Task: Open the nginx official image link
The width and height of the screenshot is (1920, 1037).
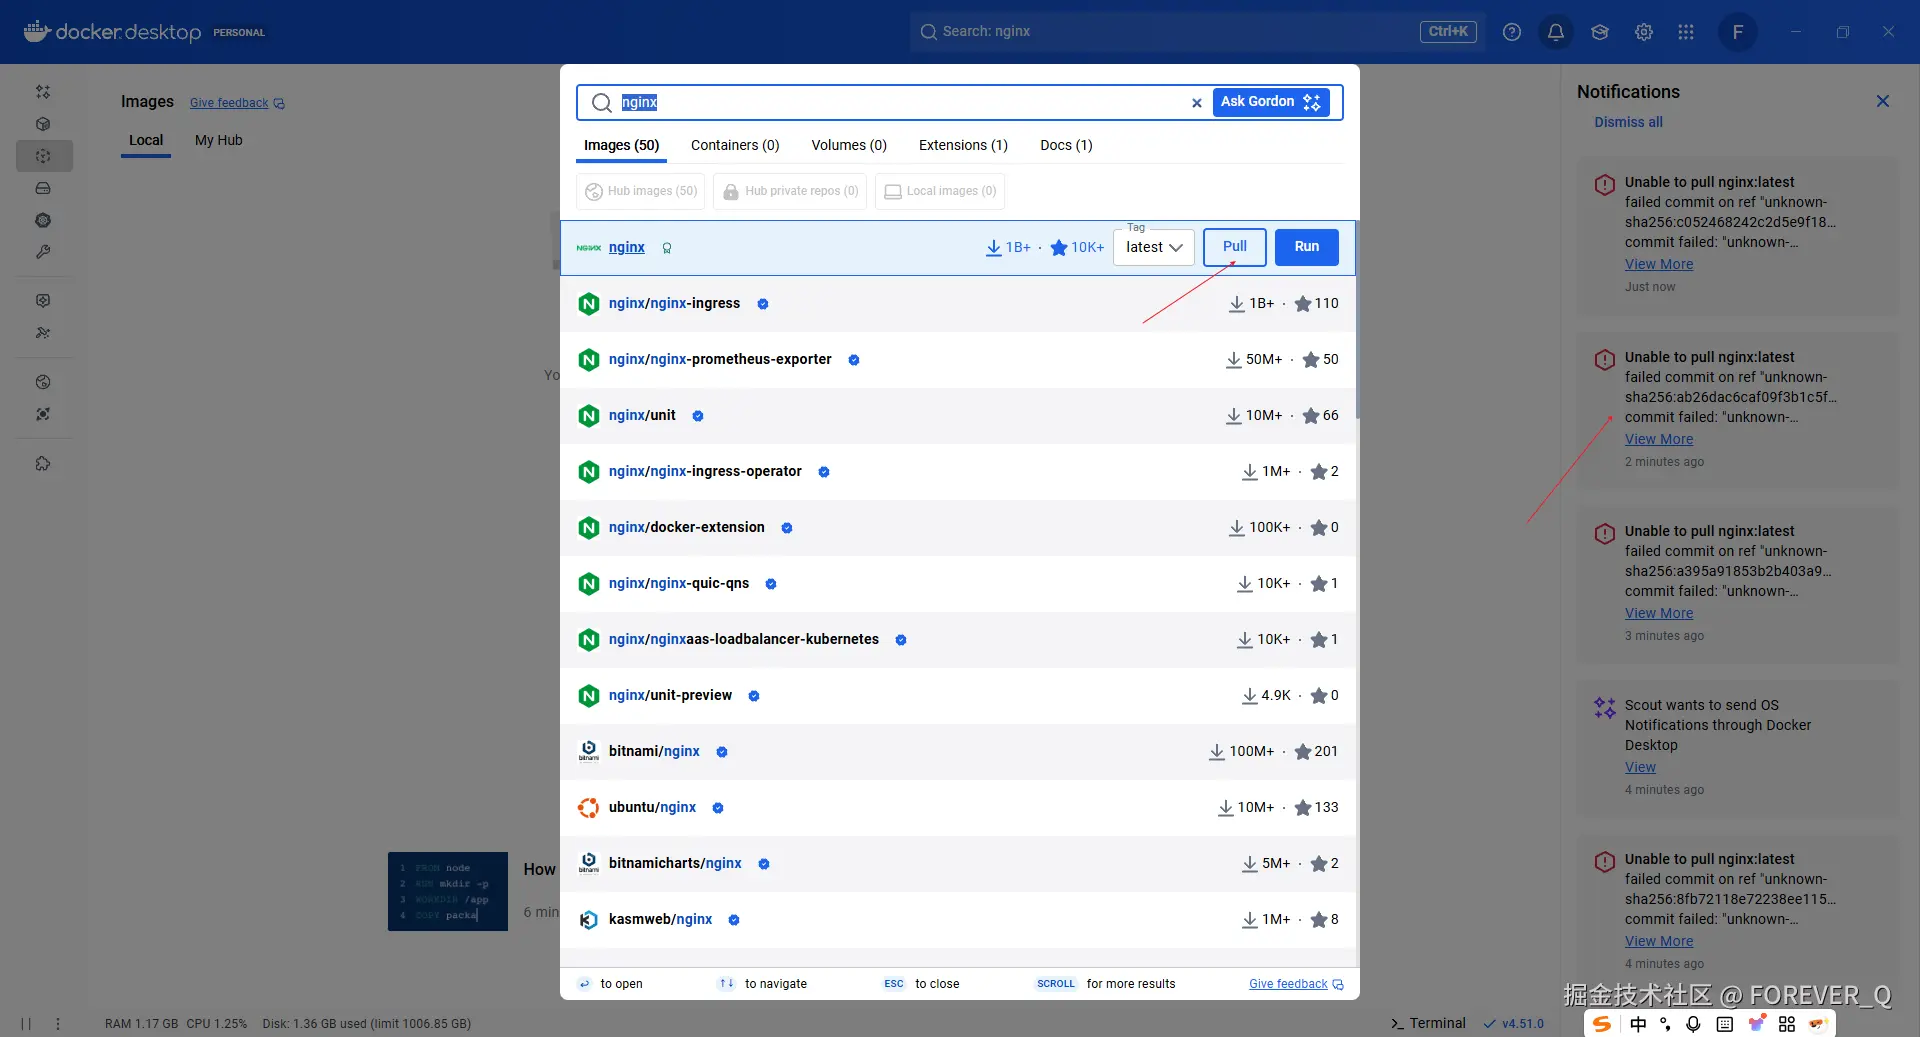Action: click(627, 248)
